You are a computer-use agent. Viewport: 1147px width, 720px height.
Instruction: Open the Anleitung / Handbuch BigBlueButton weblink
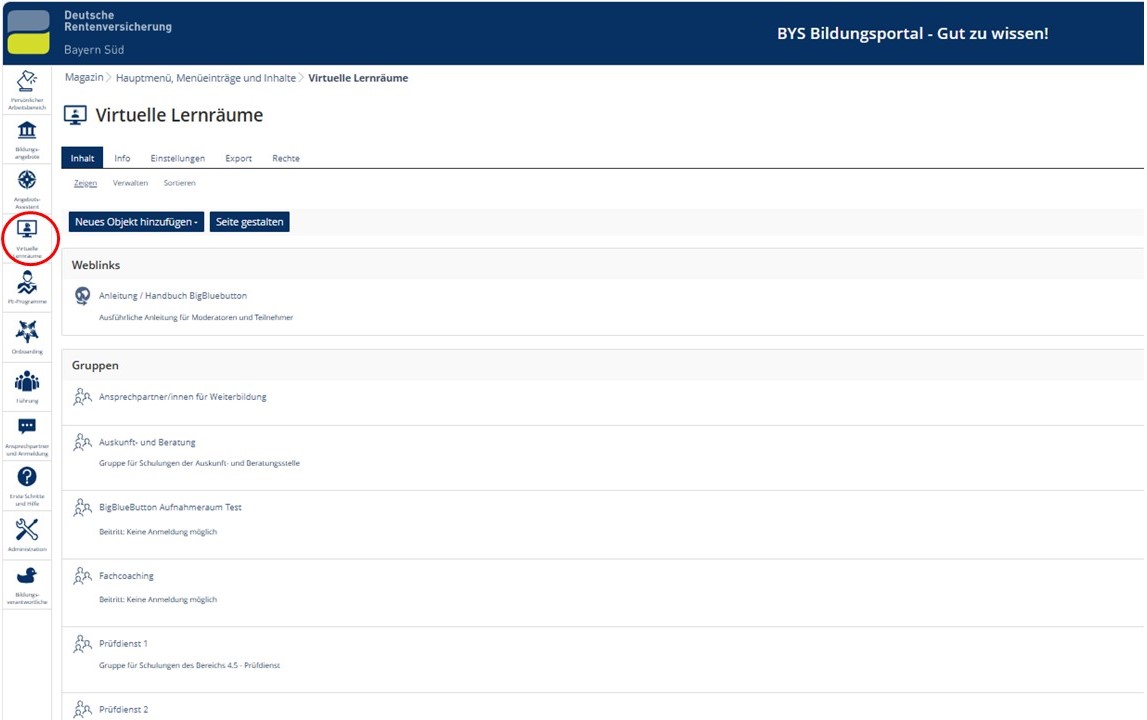pos(172,296)
